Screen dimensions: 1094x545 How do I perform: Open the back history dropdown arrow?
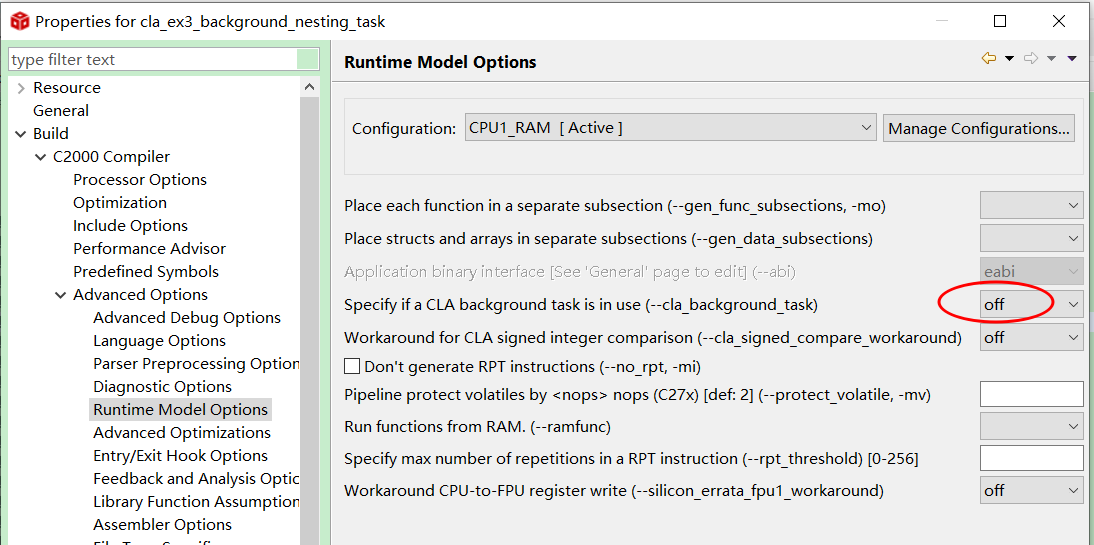pos(1009,59)
